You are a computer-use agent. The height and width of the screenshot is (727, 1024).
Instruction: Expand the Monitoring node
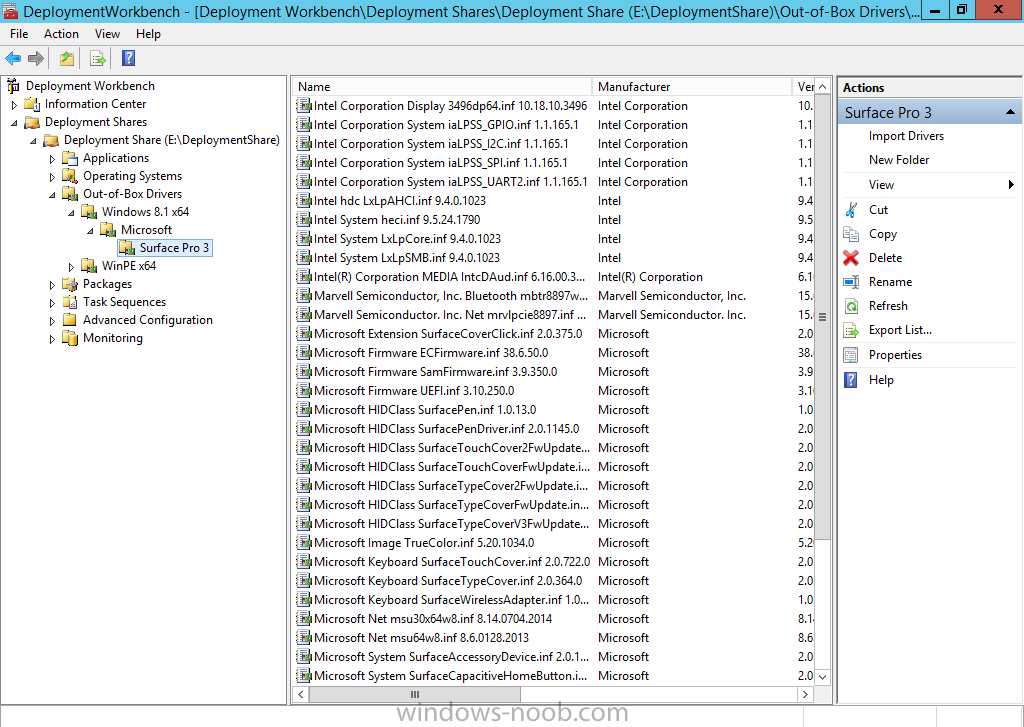(x=52, y=338)
